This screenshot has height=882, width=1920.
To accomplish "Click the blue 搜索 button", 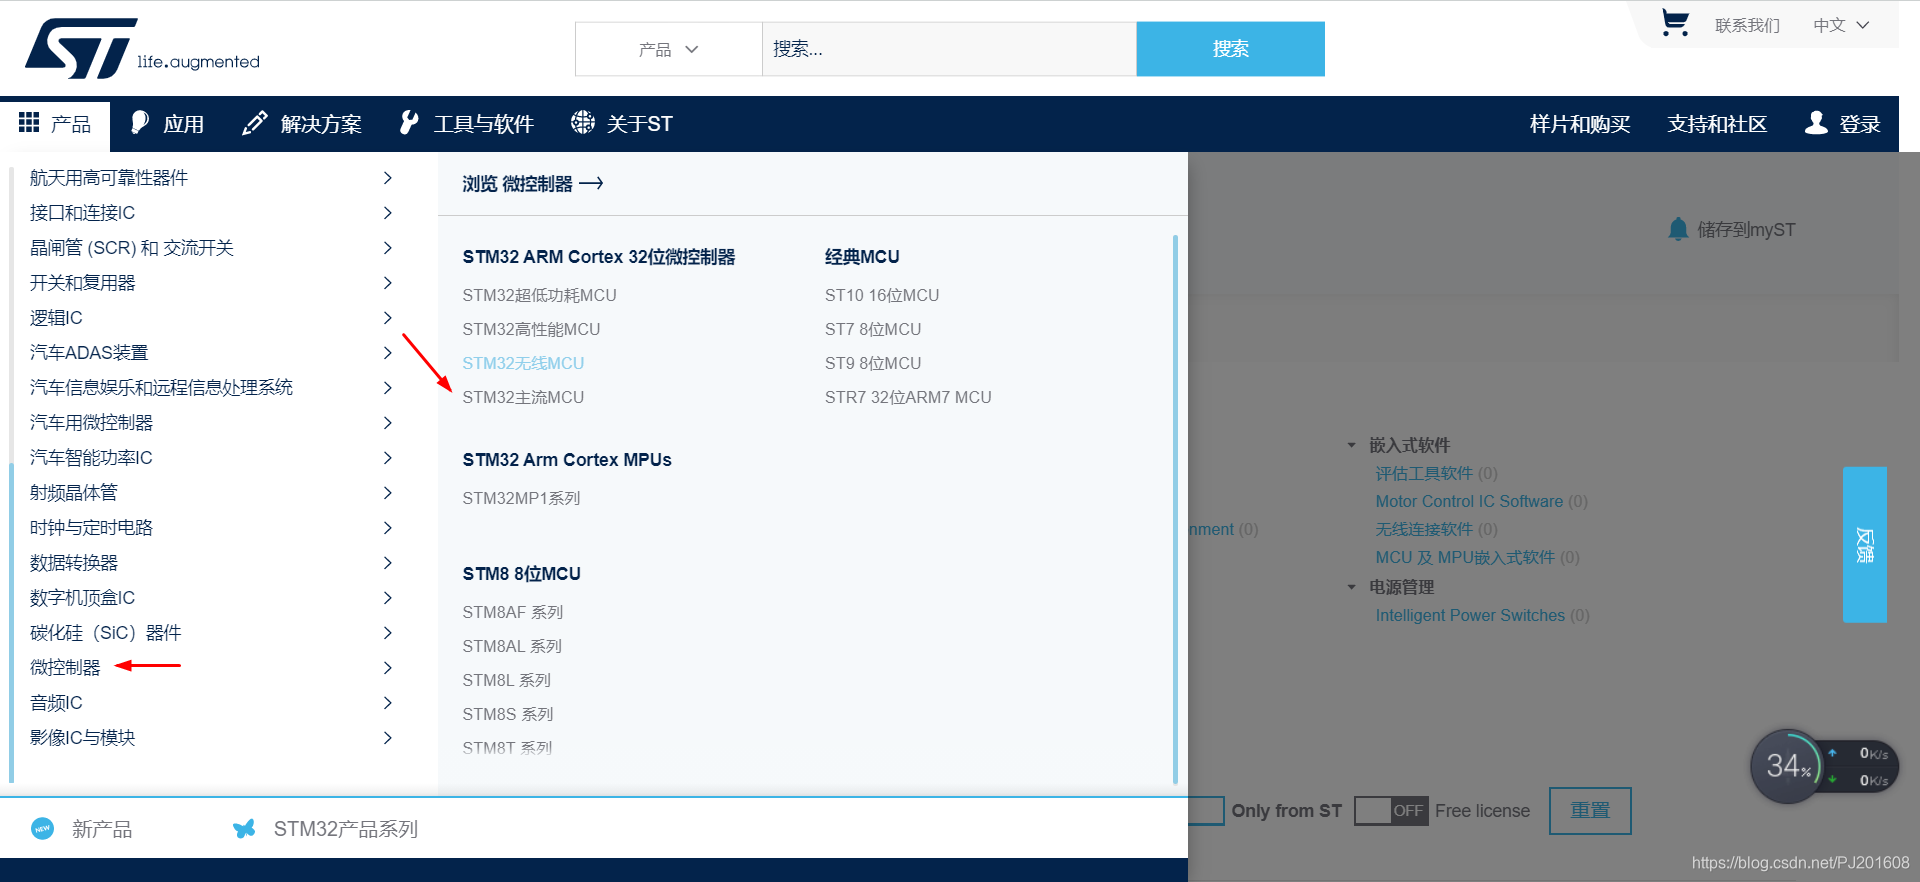I will pyautogui.click(x=1231, y=49).
